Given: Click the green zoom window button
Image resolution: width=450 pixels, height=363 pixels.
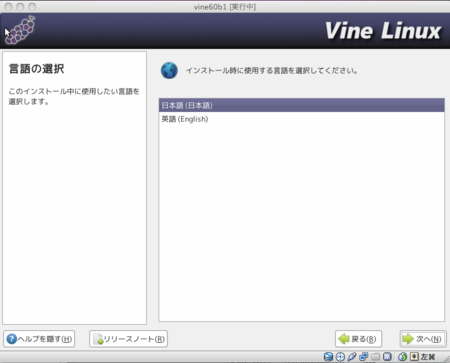Looking at the screenshot, I should point(32,7).
